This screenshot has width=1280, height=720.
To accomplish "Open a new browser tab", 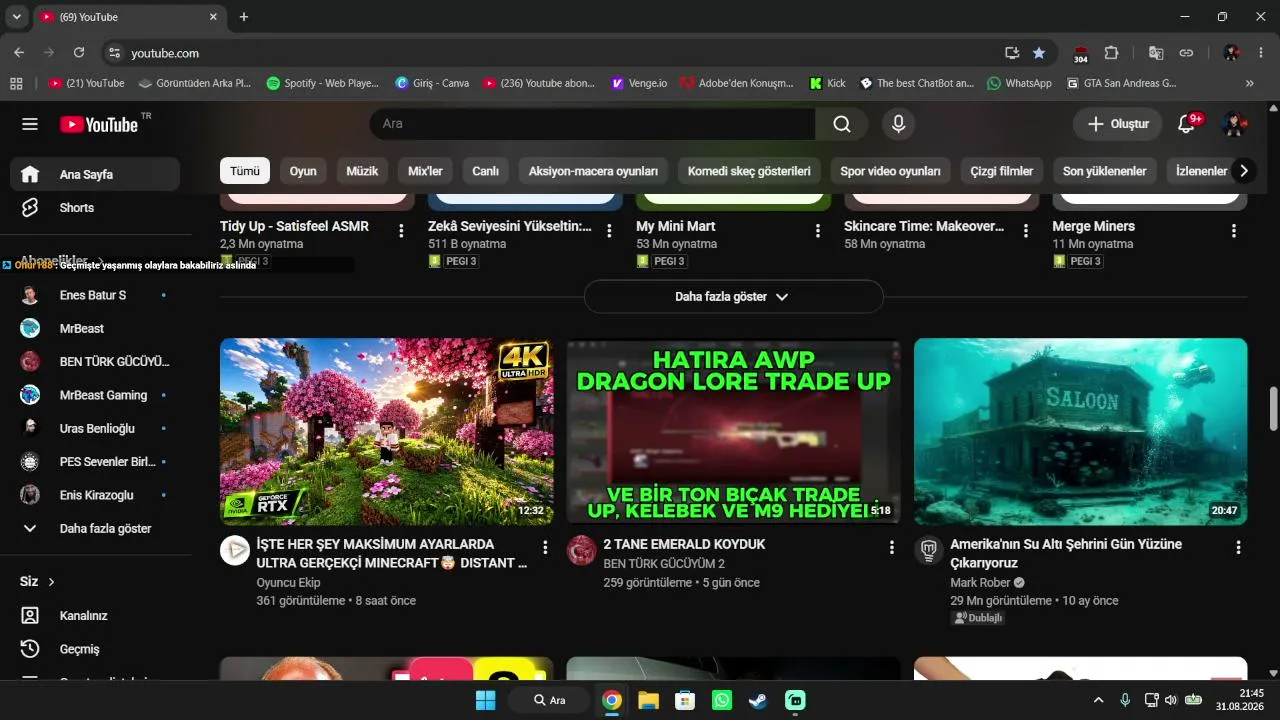I will [244, 17].
